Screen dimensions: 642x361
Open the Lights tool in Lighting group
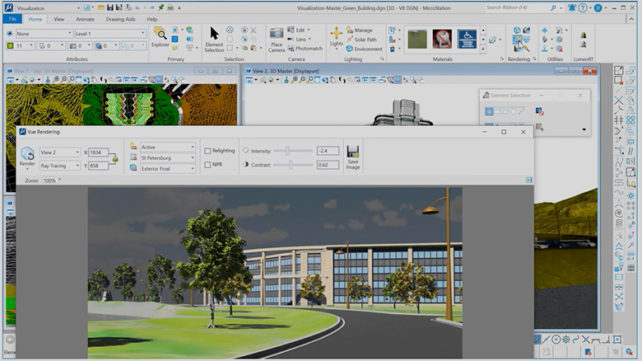tap(336, 33)
